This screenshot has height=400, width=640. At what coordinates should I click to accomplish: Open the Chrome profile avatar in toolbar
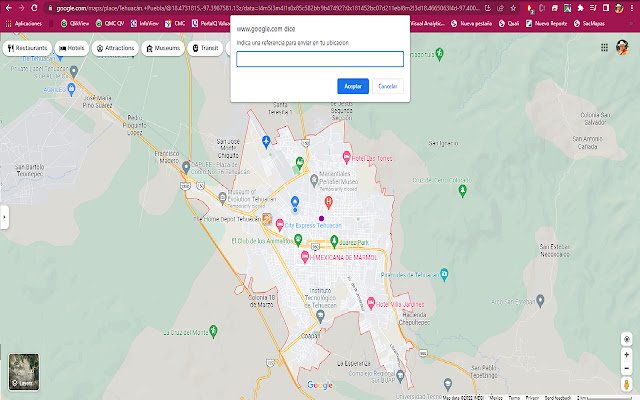coord(619,8)
